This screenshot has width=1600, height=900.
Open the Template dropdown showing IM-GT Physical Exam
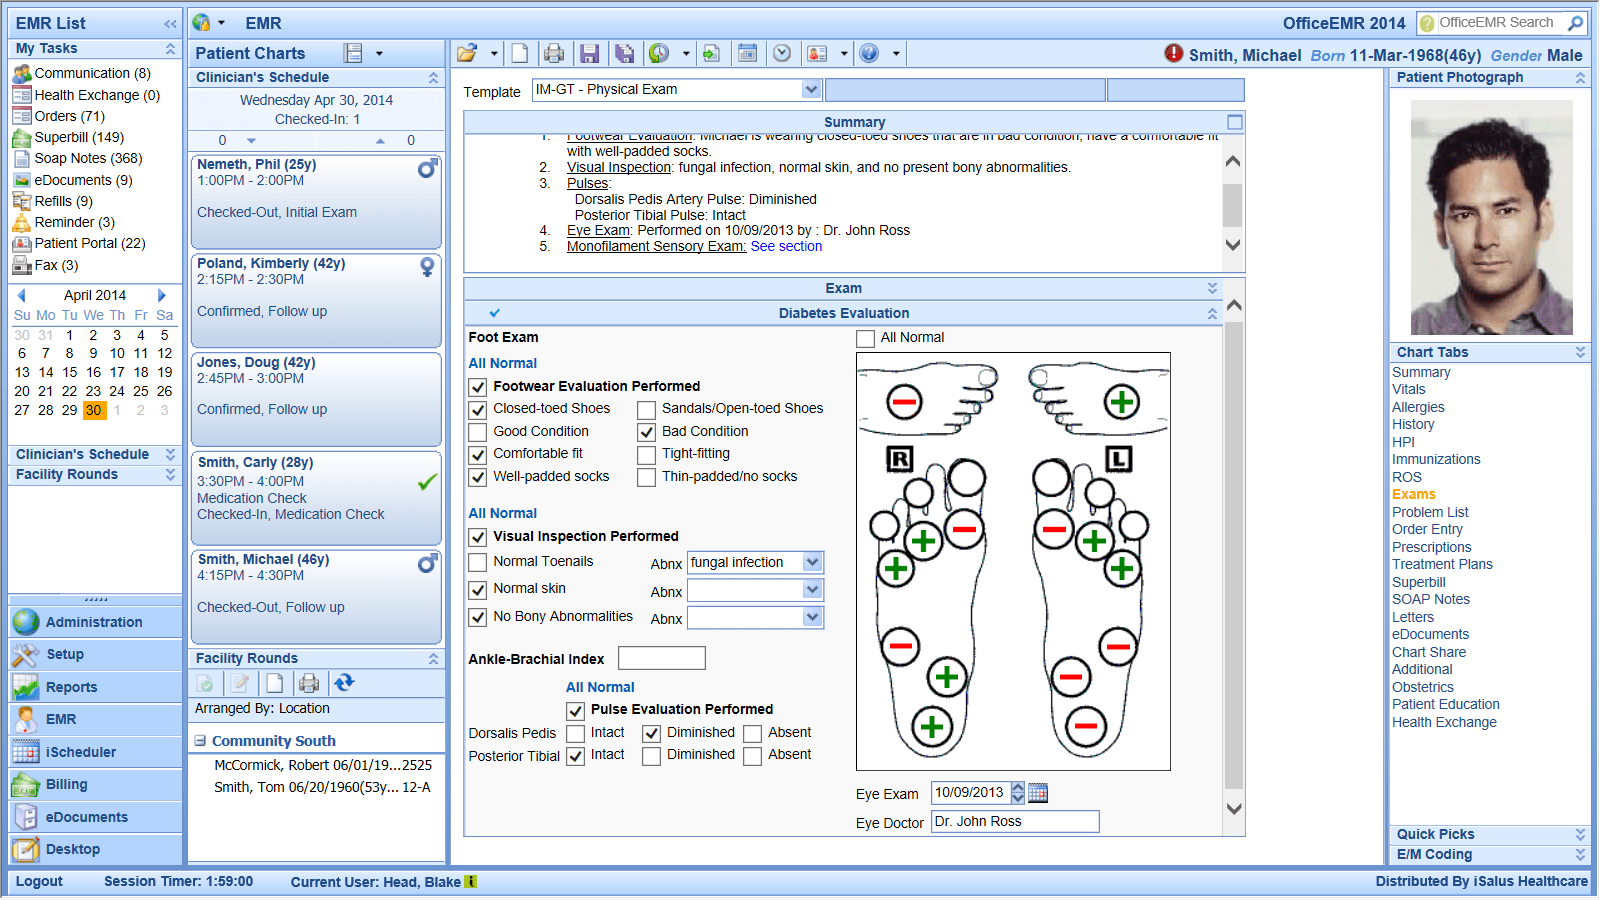coord(811,90)
